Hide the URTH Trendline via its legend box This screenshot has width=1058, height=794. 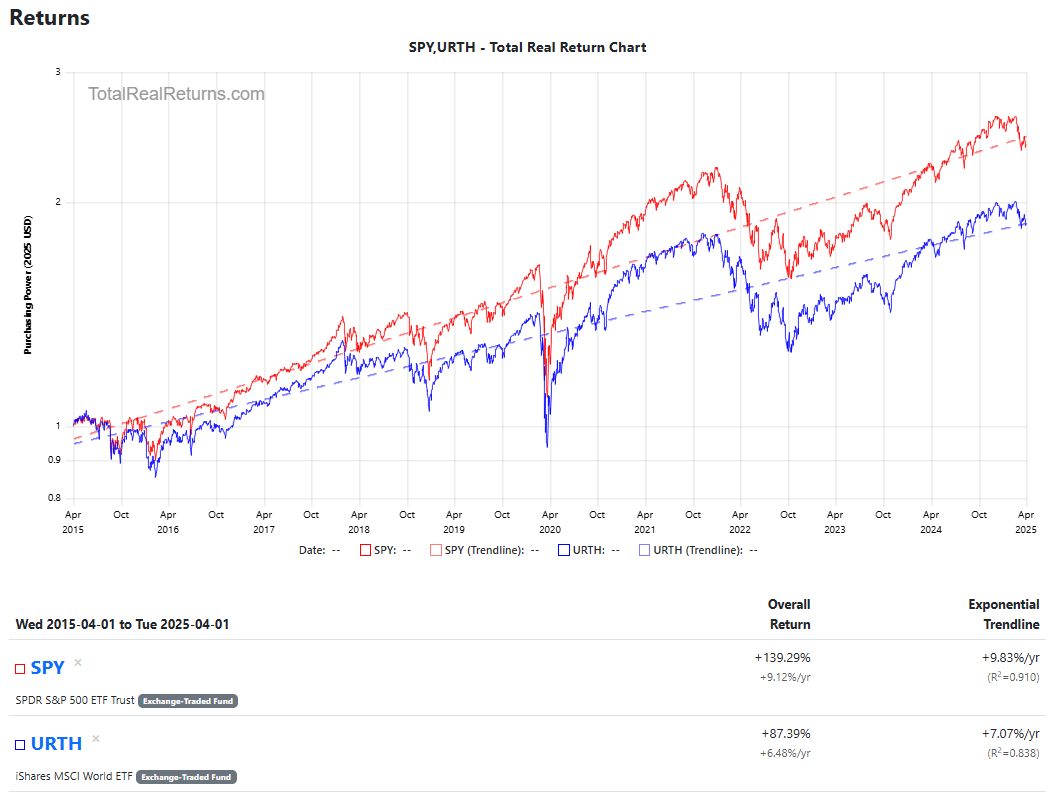coord(644,549)
